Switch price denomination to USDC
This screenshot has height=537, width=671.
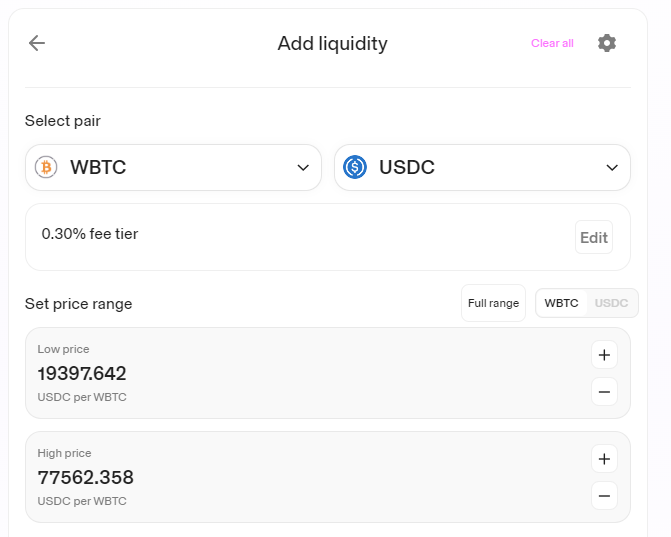(611, 303)
